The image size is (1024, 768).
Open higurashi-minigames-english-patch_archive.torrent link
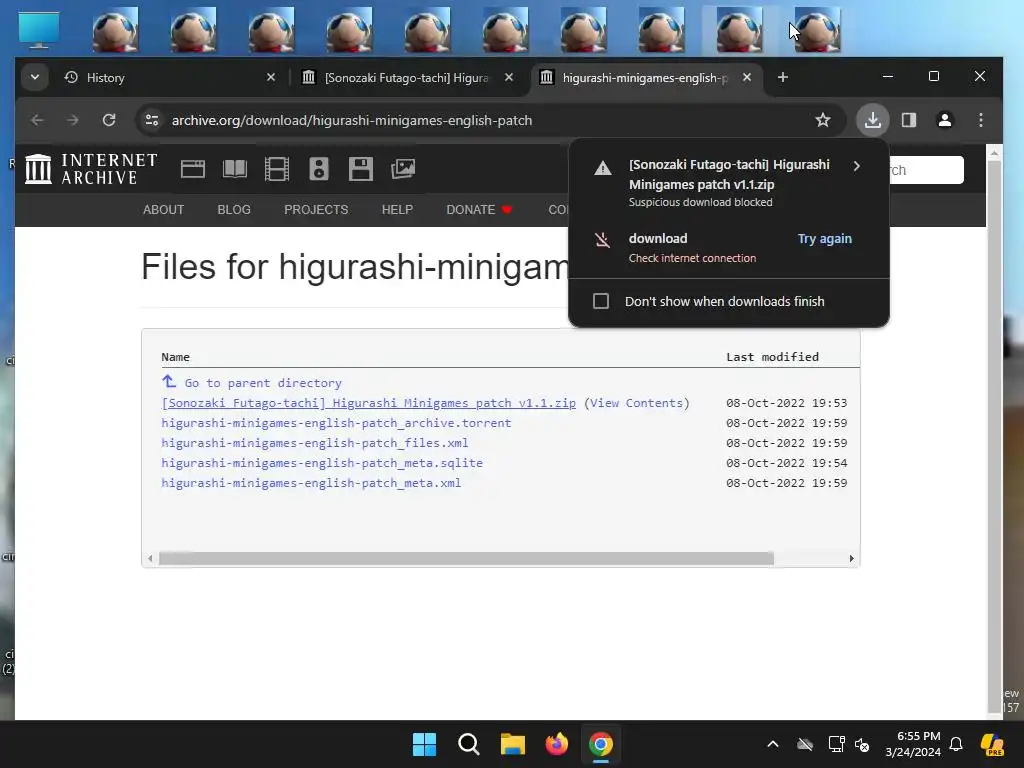click(336, 423)
